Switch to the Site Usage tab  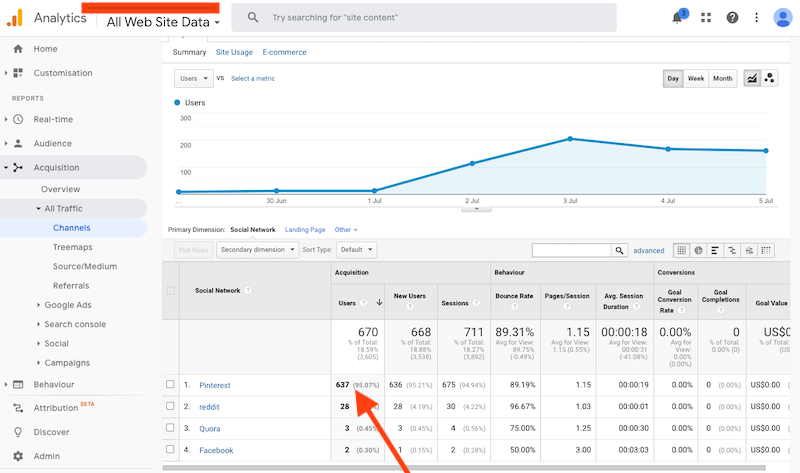[234, 52]
